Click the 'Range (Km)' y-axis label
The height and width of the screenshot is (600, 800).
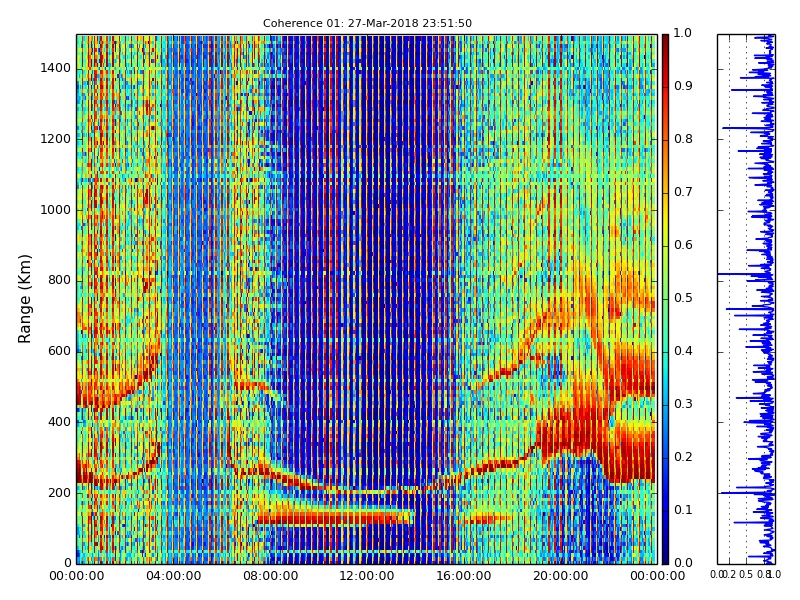(24, 299)
